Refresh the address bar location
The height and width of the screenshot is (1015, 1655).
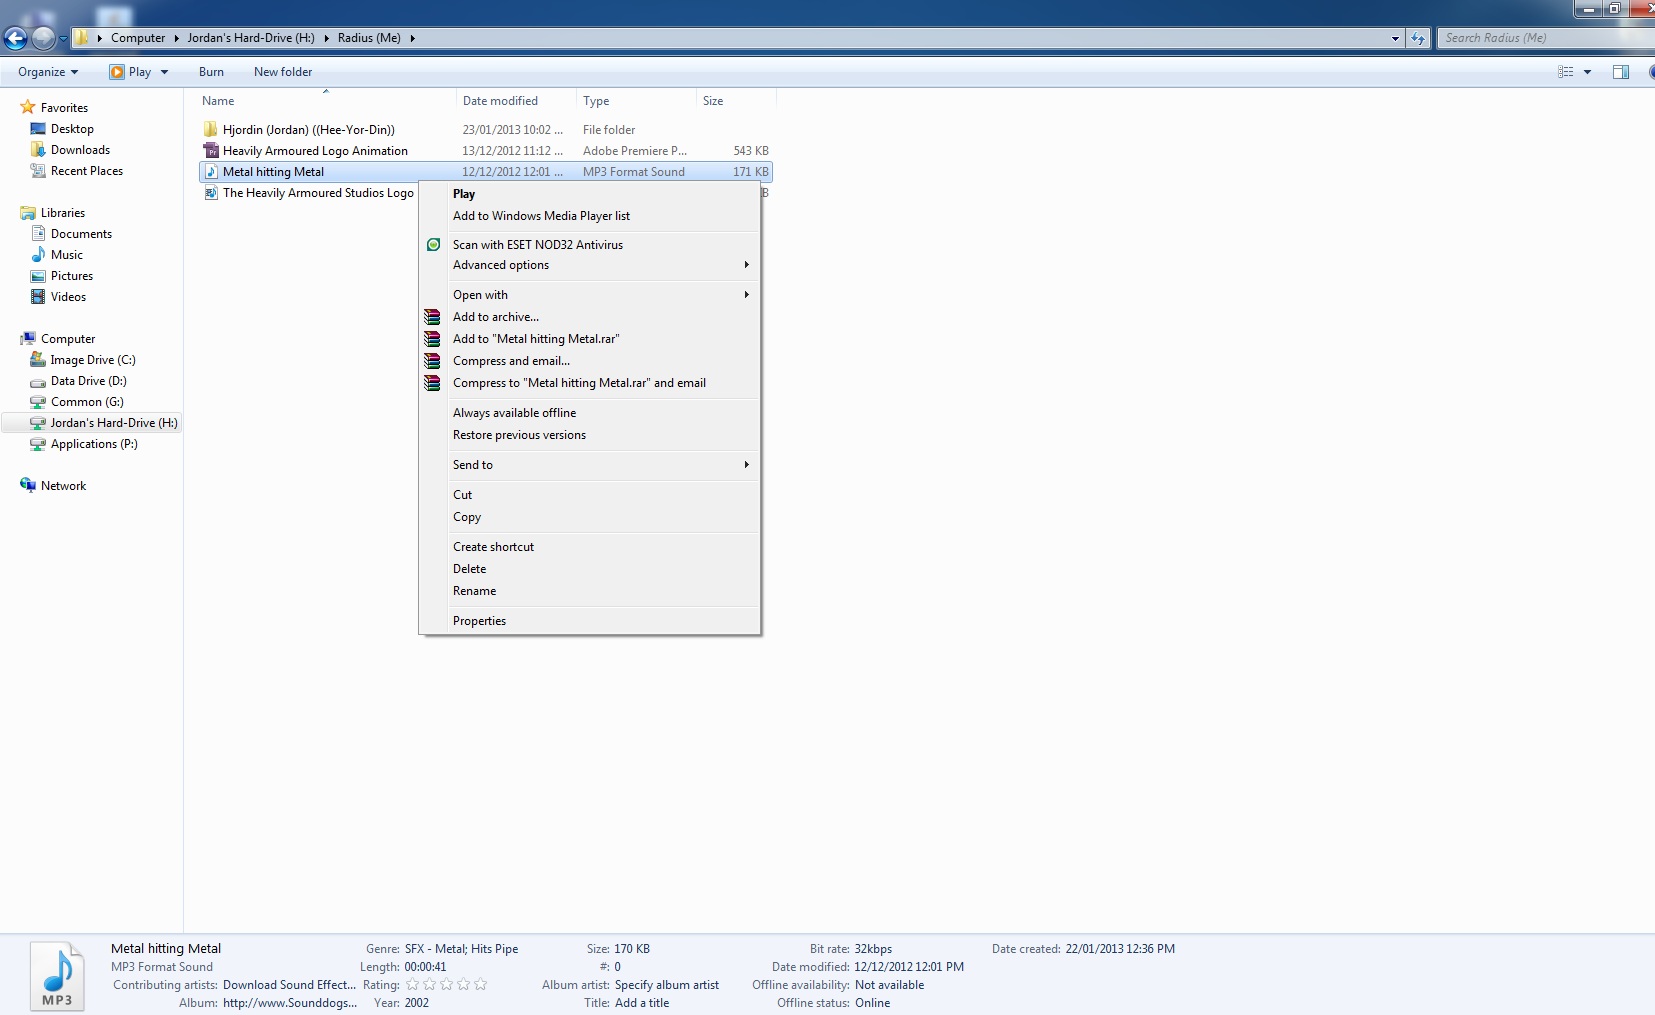(x=1418, y=38)
